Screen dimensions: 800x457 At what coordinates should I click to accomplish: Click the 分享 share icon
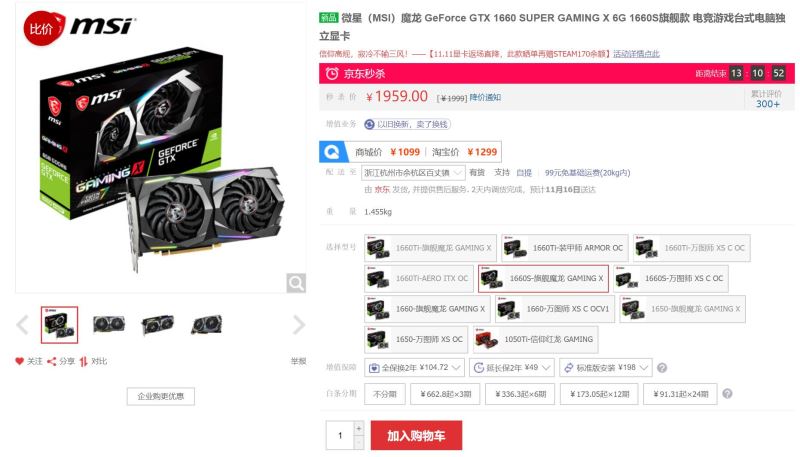[52, 362]
